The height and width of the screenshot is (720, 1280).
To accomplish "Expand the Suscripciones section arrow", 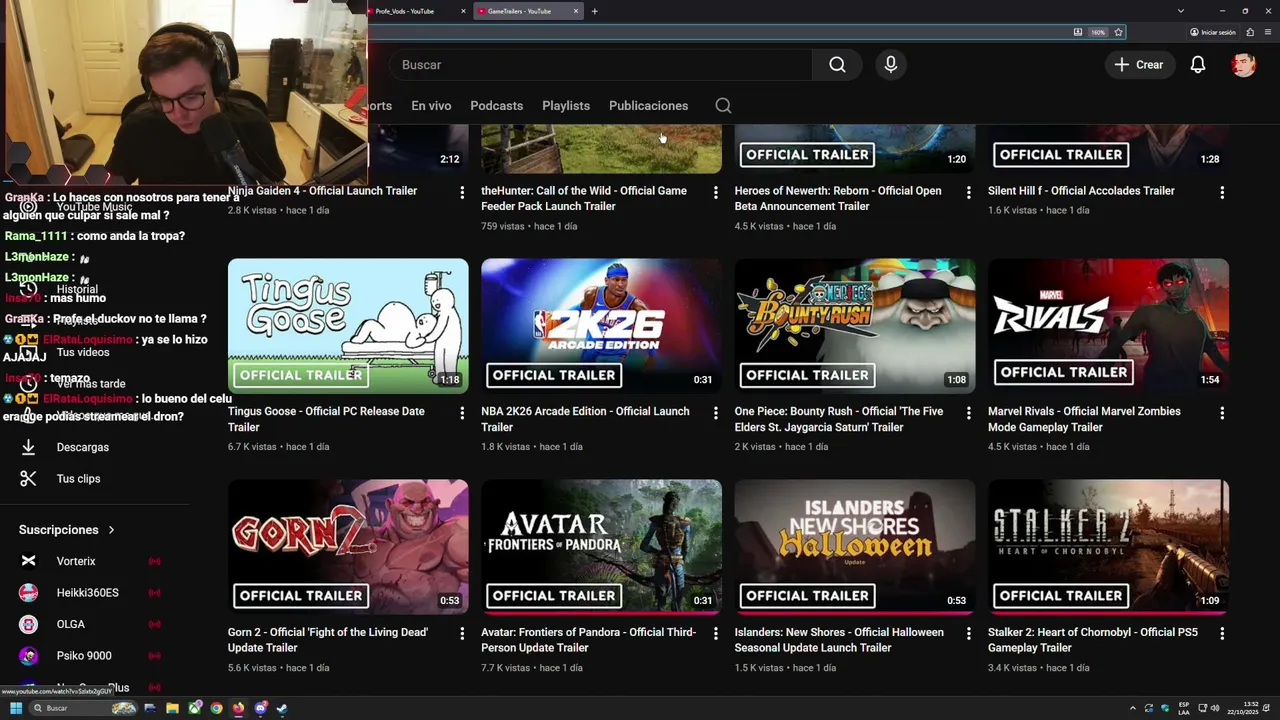I will pyautogui.click(x=111, y=530).
